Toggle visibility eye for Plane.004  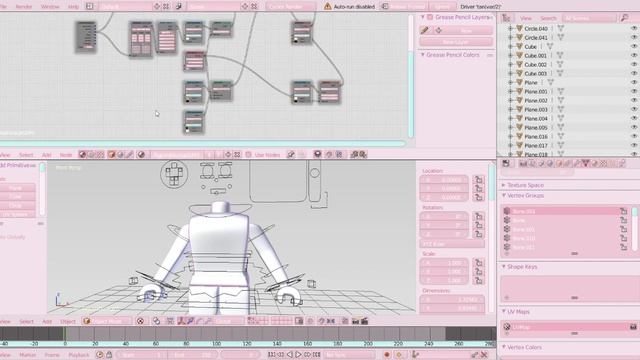634,118
